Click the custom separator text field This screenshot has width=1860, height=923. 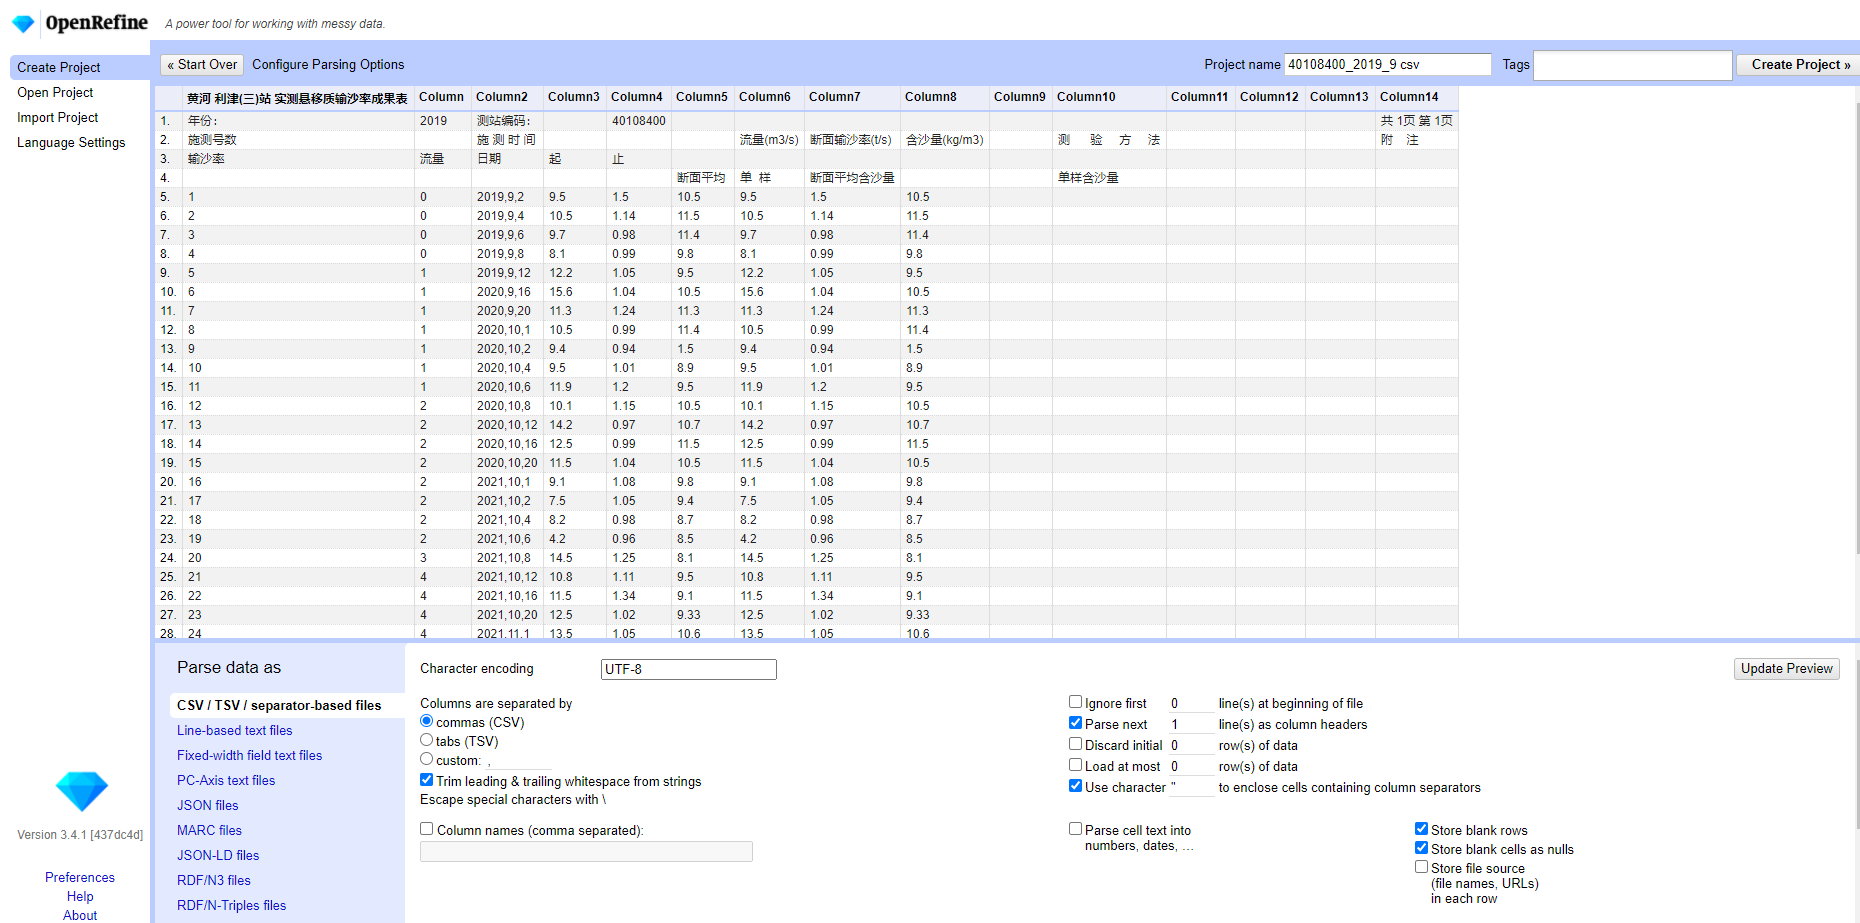[x=518, y=760]
